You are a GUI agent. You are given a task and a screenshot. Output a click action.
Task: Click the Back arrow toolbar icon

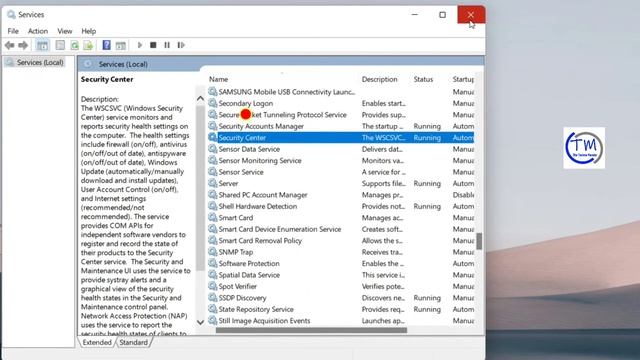coord(10,45)
